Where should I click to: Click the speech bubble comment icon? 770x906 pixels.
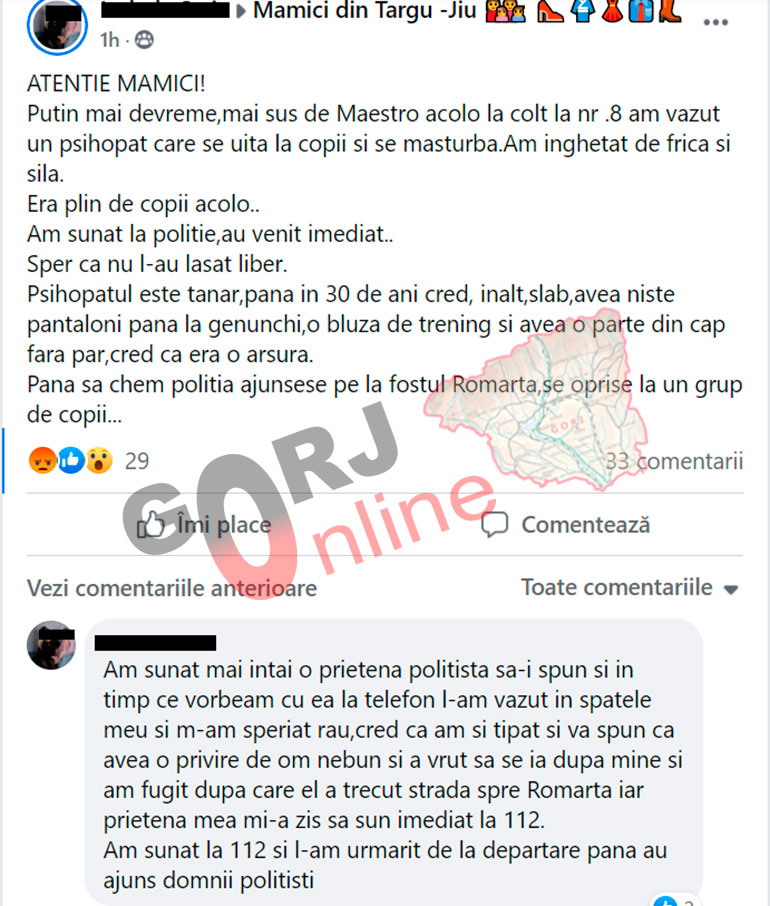[x=494, y=525]
